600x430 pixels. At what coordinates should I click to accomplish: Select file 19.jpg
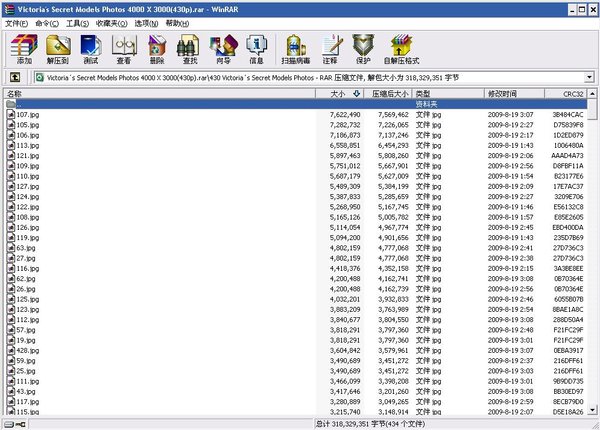coord(26,340)
